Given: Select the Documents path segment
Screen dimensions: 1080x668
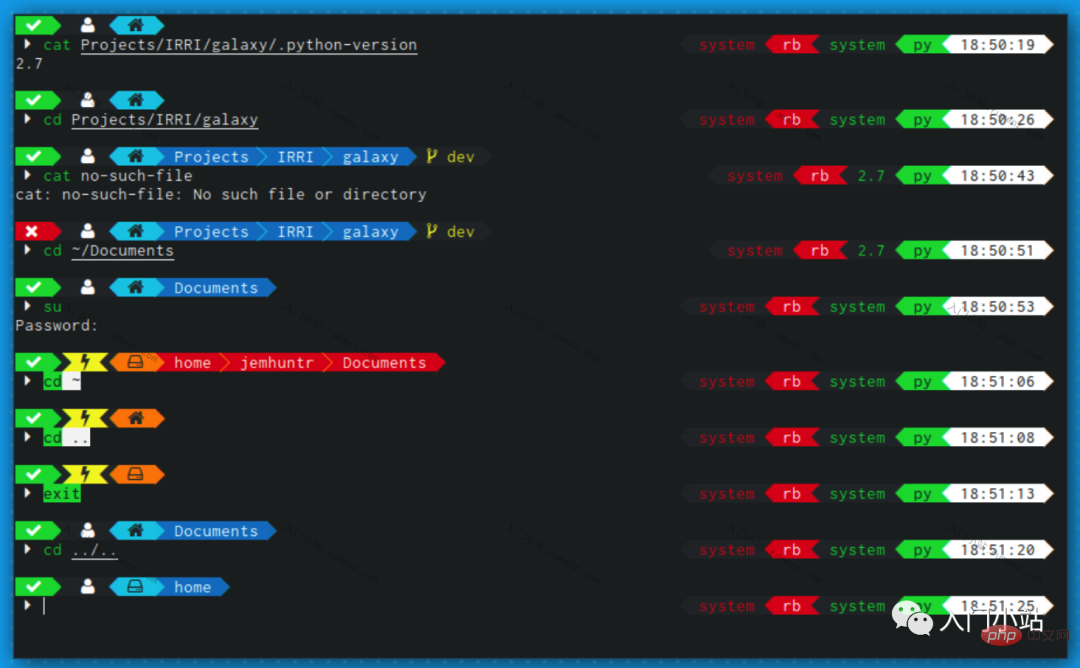Looking at the screenshot, I should coord(218,287).
